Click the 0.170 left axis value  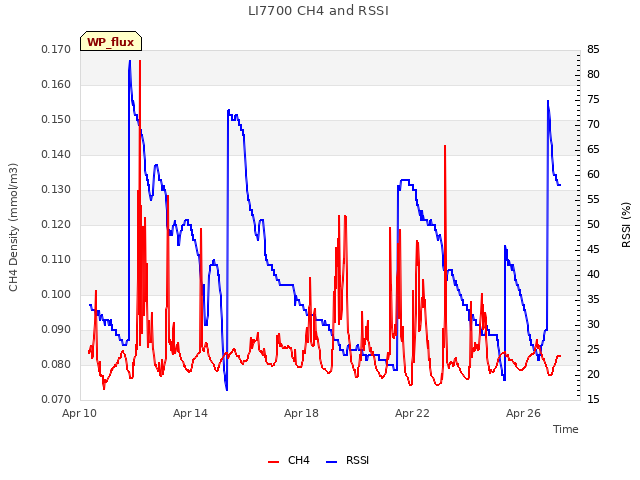pyautogui.click(x=56, y=49)
